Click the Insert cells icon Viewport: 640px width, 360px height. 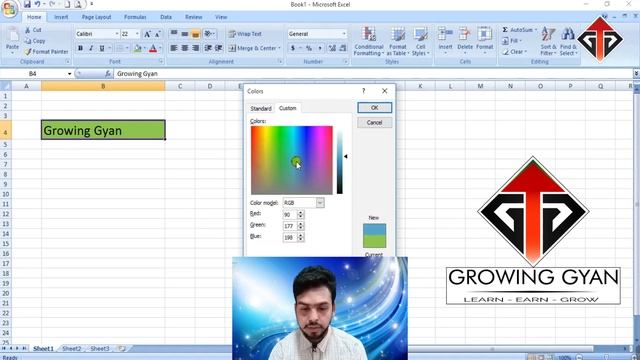(x=445, y=33)
